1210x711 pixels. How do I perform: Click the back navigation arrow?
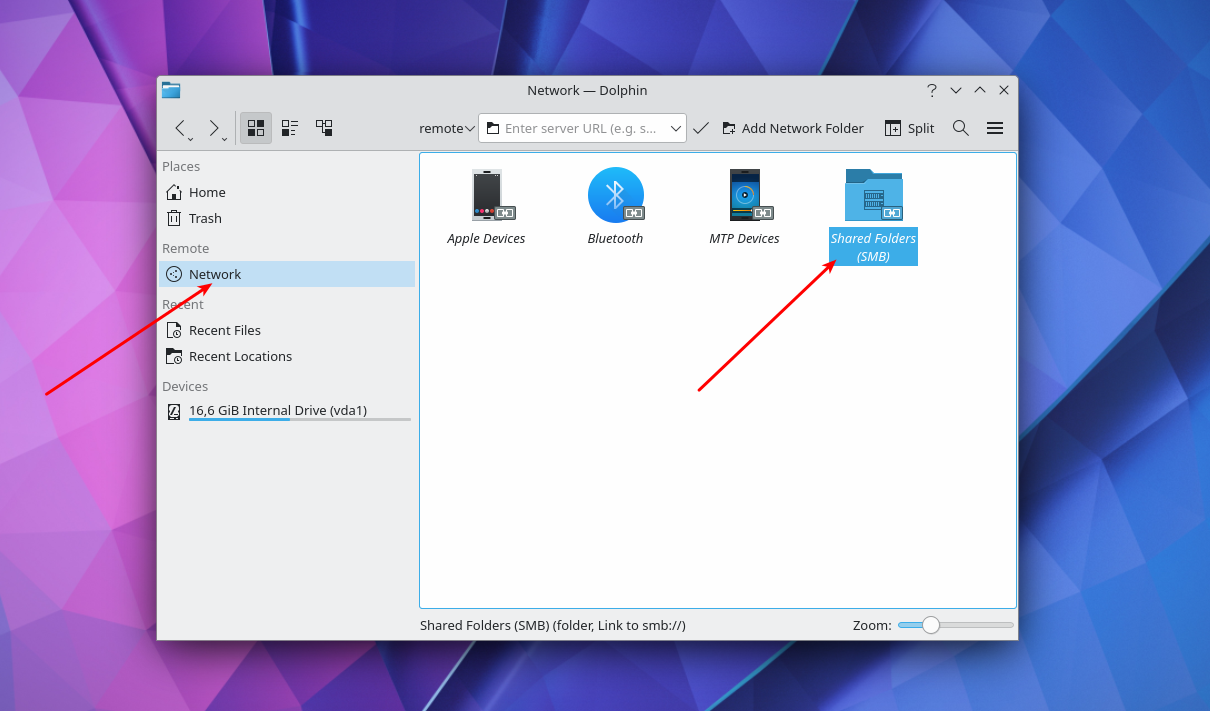[180, 128]
